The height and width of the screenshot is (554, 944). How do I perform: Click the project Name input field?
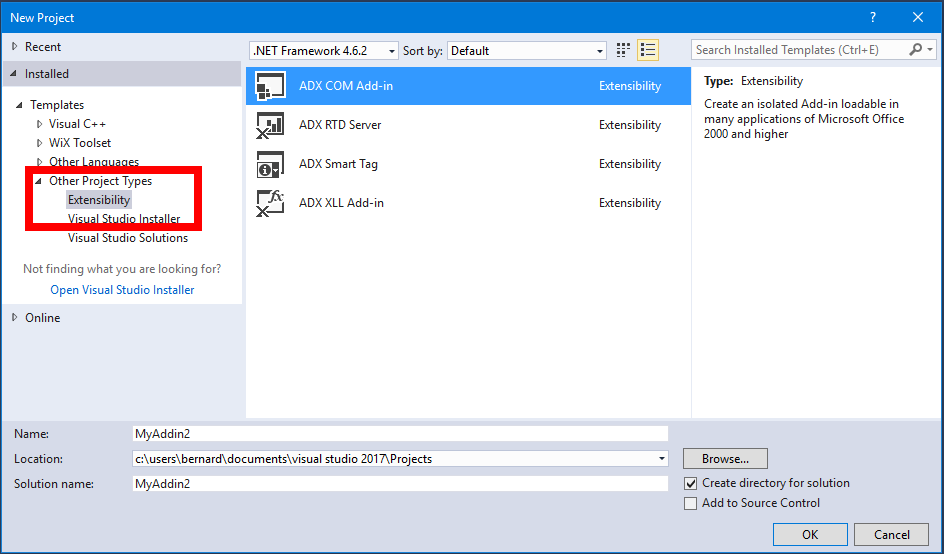tap(400, 434)
